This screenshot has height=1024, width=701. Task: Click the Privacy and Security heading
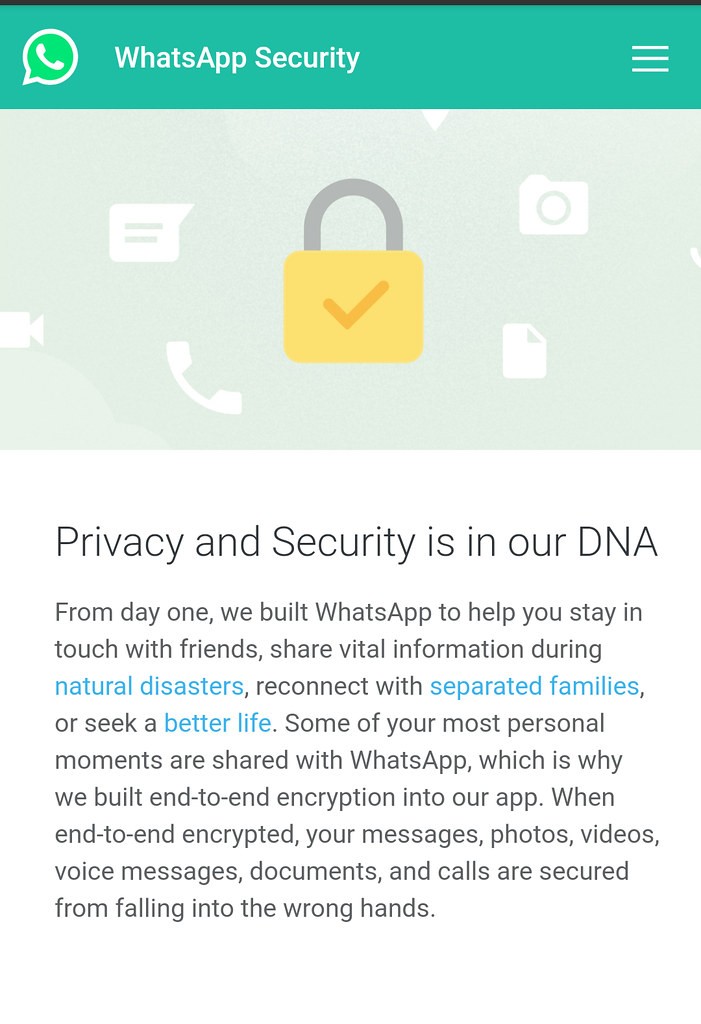point(356,542)
